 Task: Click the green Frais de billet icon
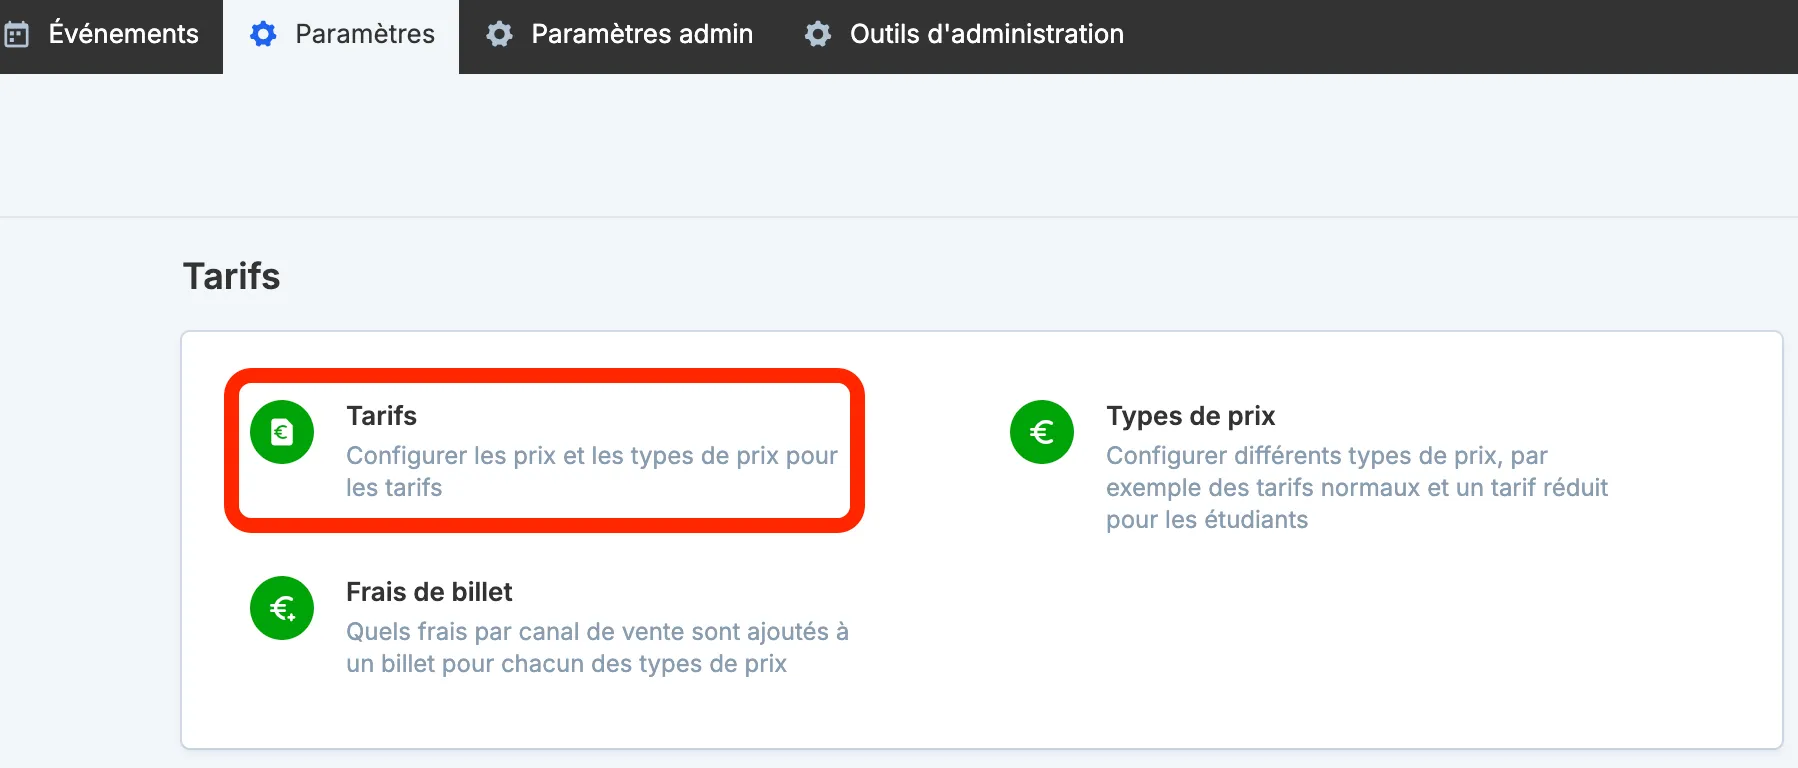282,608
